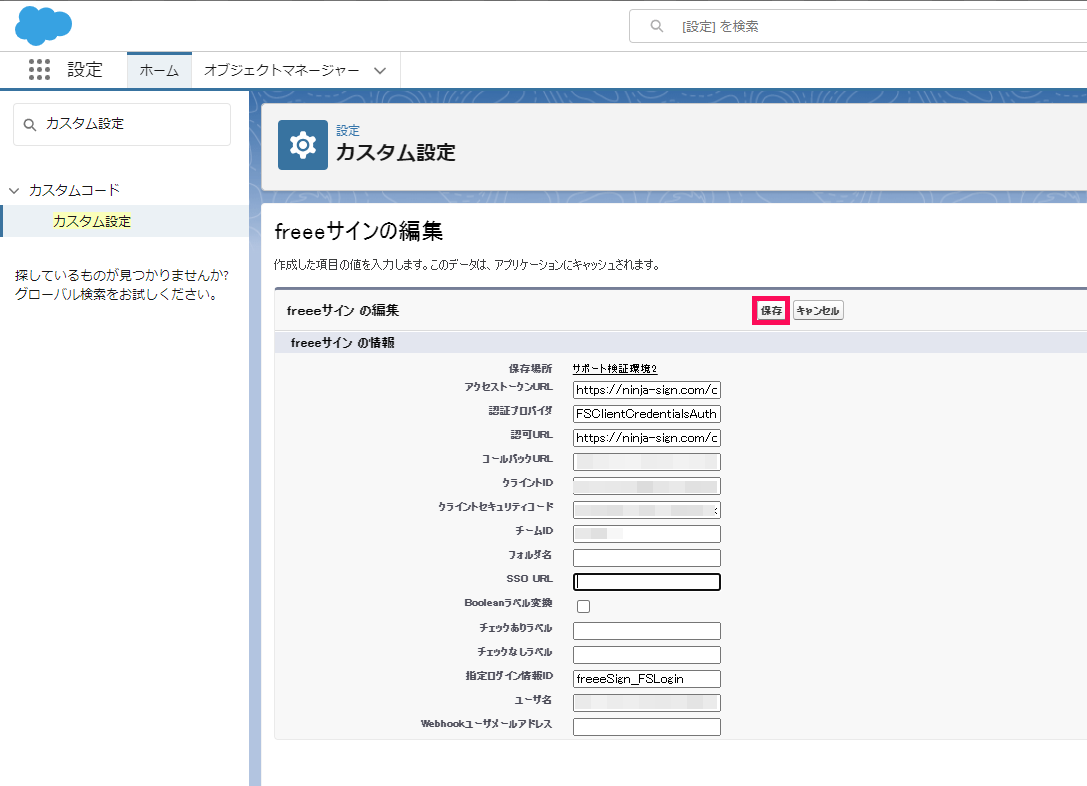Toggle the Booleanラベル変換 checkbox
Image resolution: width=1087 pixels, height=786 pixels.
click(584, 606)
